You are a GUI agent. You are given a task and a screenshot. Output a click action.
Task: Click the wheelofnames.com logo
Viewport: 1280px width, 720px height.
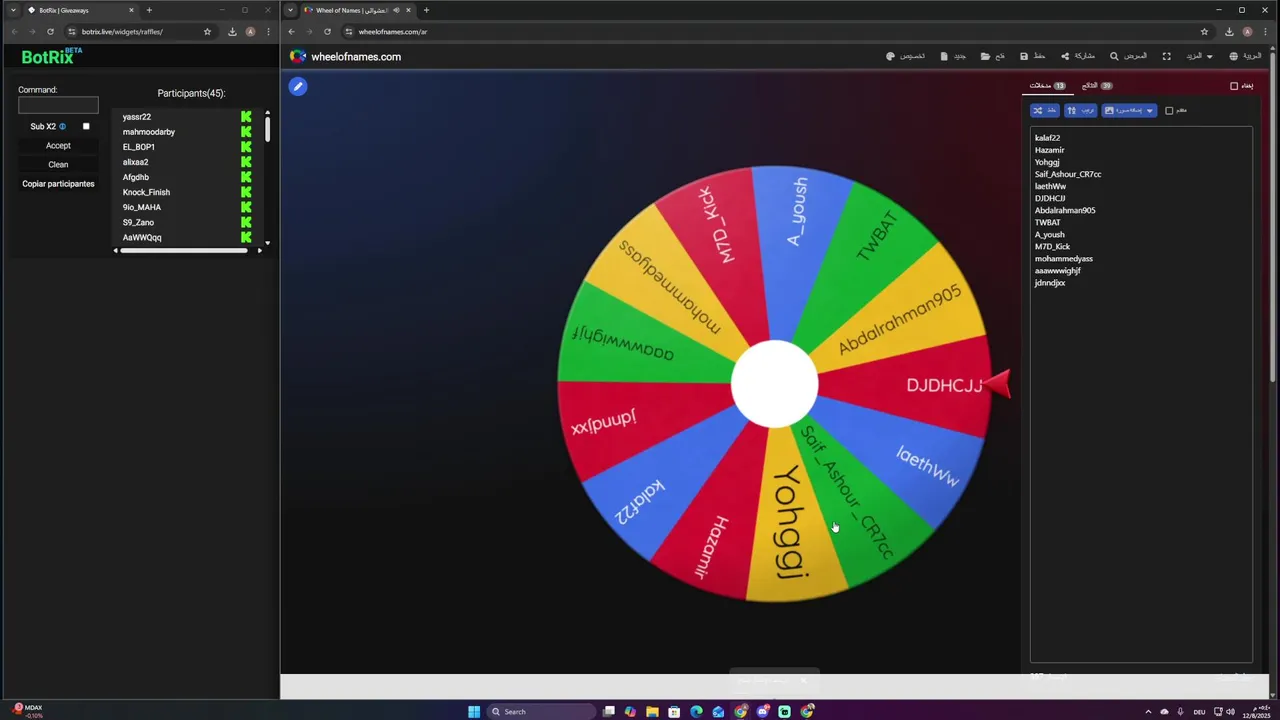click(345, 57)
